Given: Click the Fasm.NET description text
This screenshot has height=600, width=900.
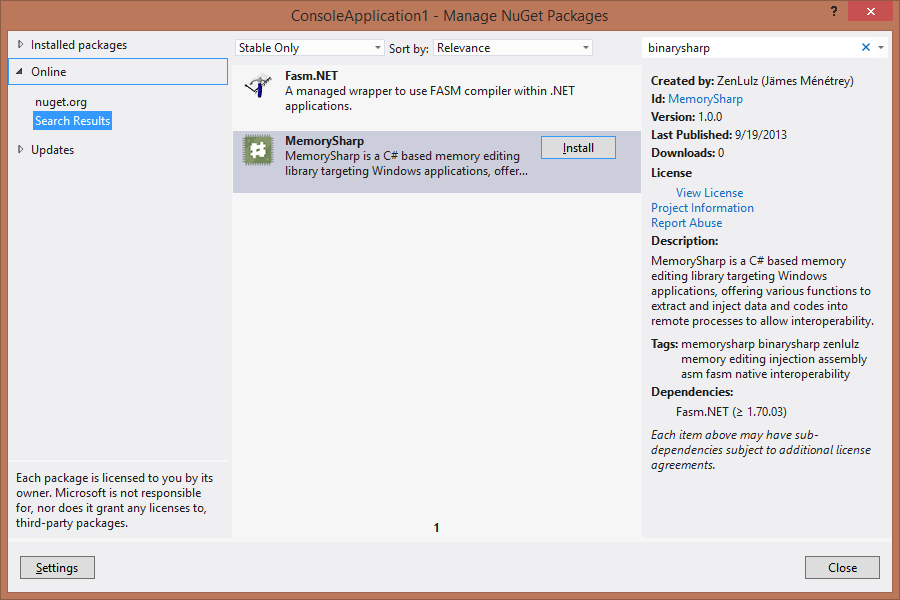Looking at the screenshot, I should 430,98.
